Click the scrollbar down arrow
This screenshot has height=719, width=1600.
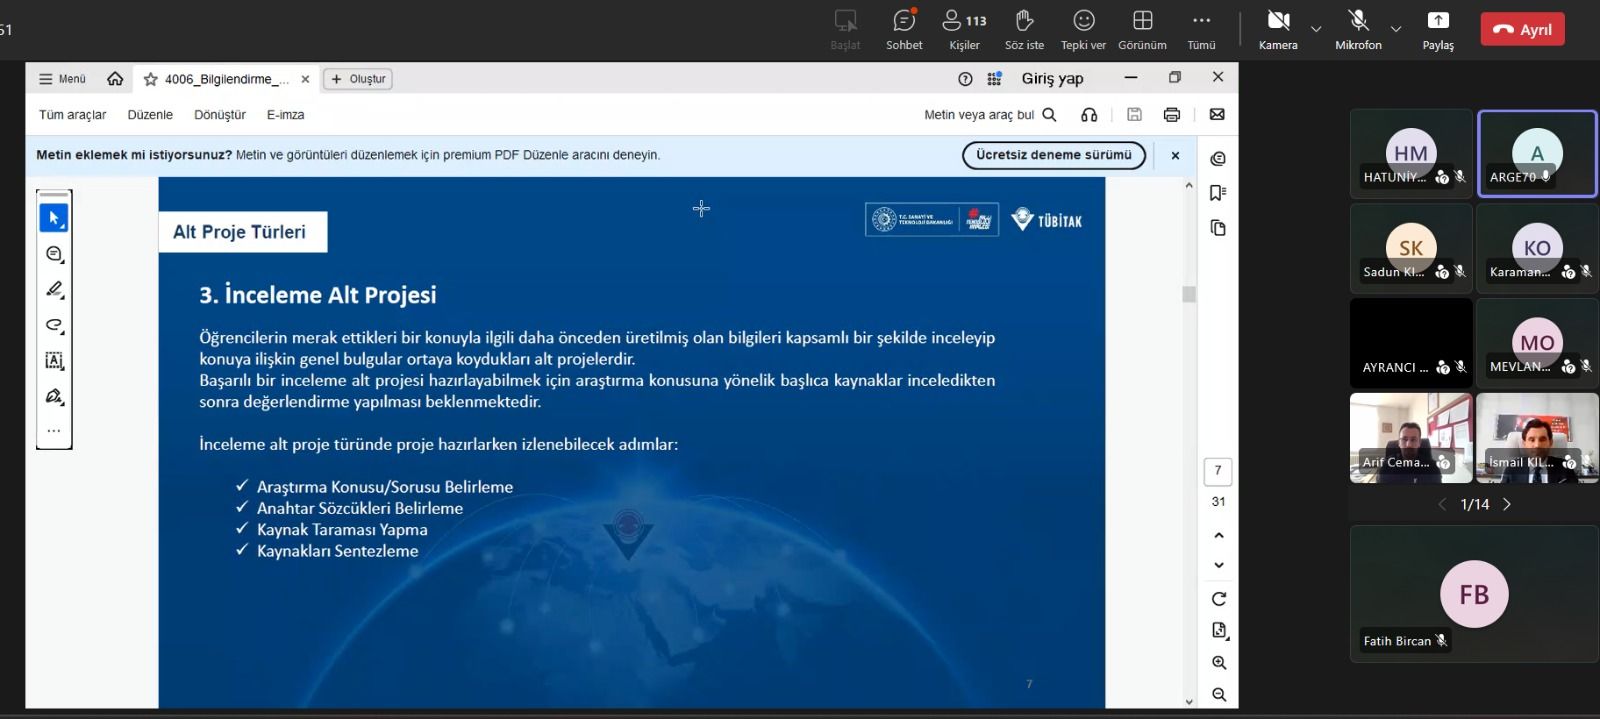[1189, 702]
